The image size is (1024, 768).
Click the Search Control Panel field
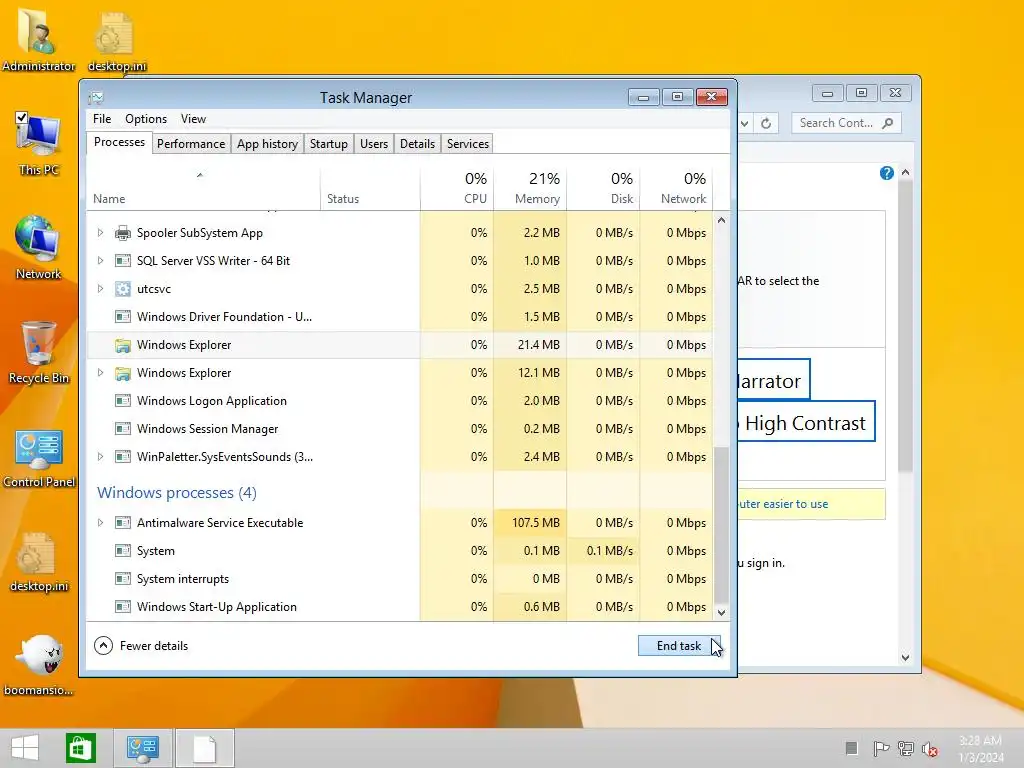(846, 123)
